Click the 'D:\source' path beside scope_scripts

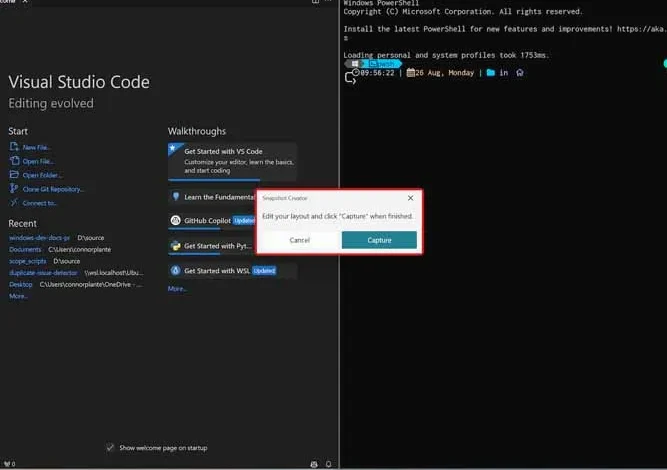(x=66, y=261)
